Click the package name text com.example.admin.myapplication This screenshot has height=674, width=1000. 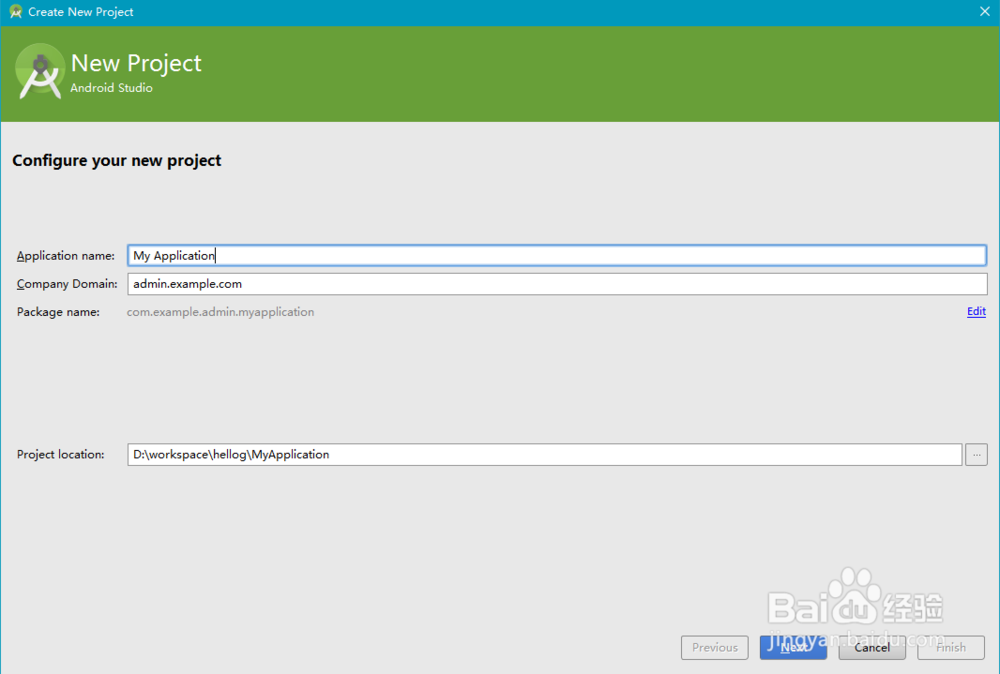point(220,312)
